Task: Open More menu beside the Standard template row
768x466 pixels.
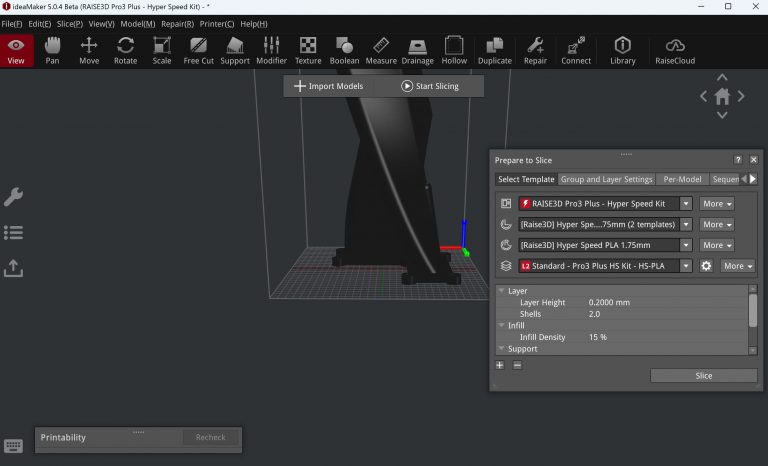Action: pyautogui.click(x=738, y=266)
